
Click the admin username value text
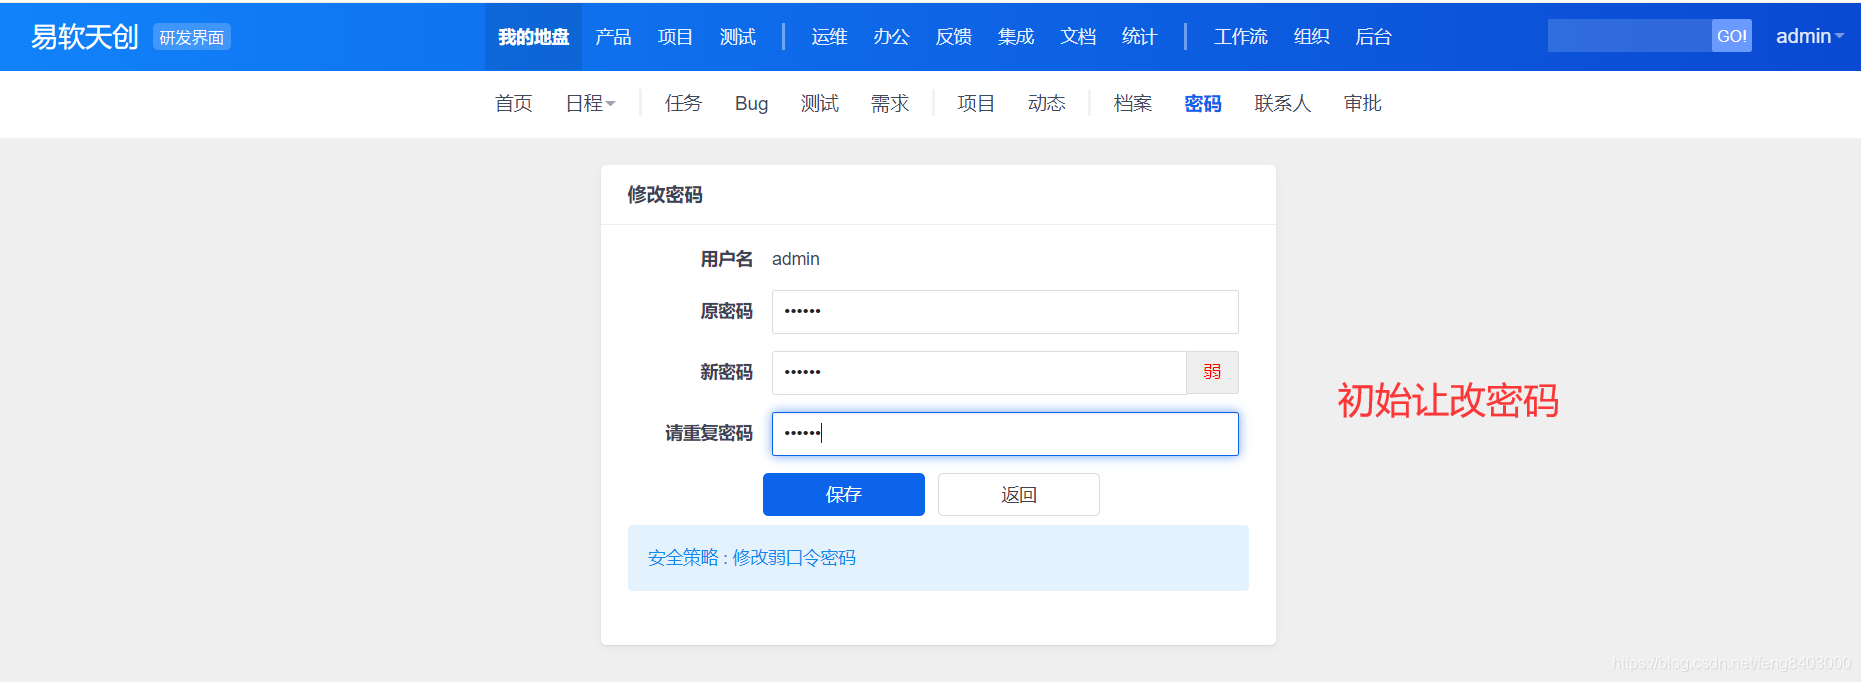click(x=796, y=259)
